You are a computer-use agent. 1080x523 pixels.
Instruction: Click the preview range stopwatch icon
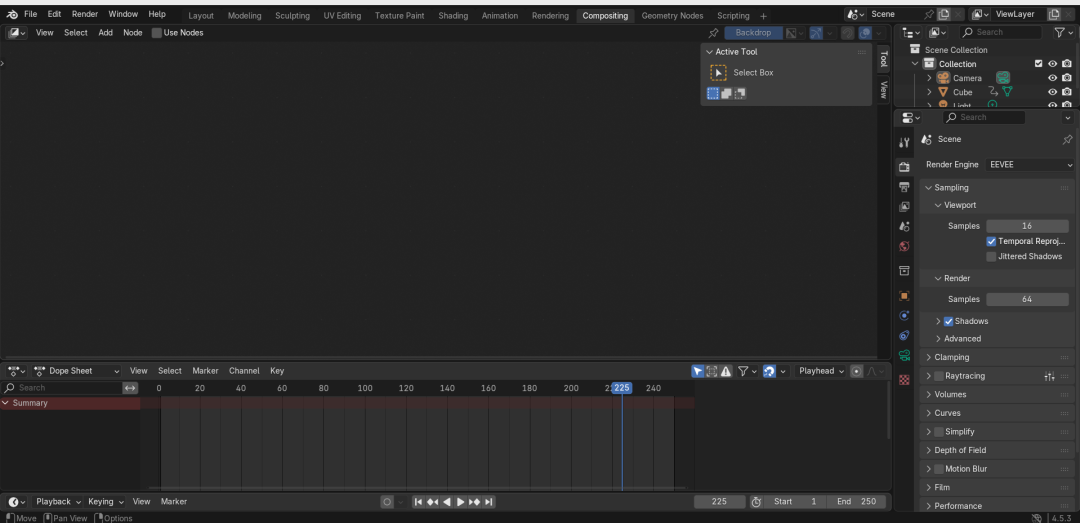coord(756,502)
